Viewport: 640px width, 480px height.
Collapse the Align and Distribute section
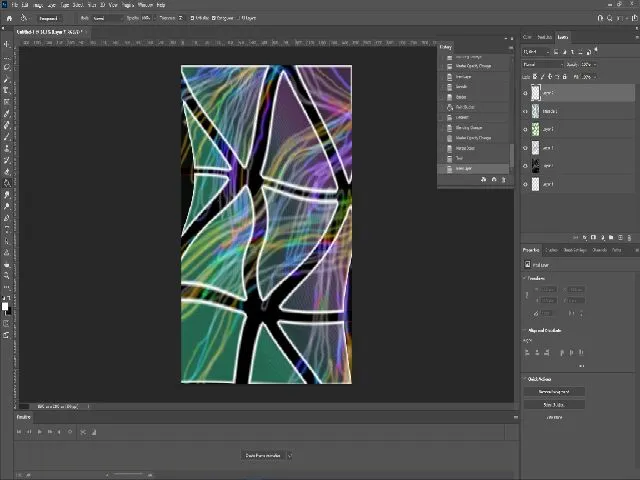(x=524, y=331)
